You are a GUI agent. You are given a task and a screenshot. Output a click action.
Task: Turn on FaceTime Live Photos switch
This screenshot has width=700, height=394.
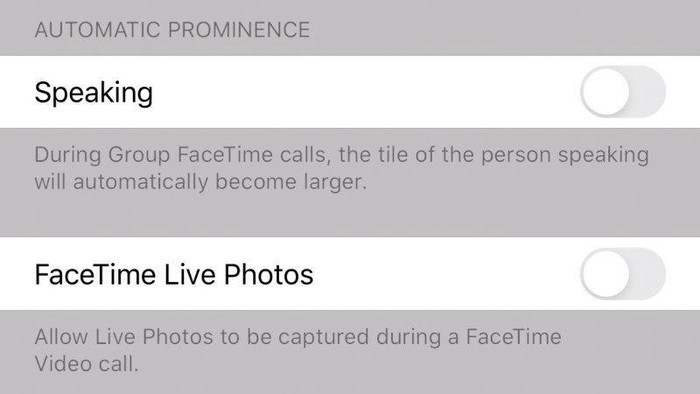point(623,274)
